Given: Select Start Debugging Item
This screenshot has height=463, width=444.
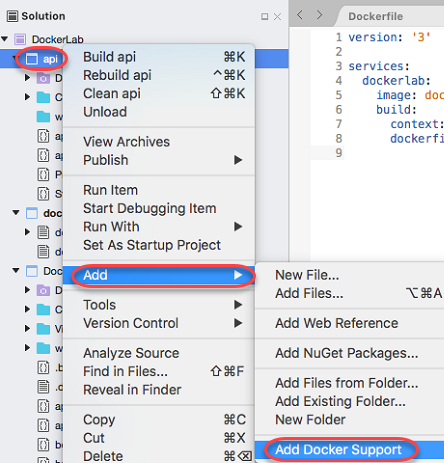Looking at the screenshot, I should (159, 209).
